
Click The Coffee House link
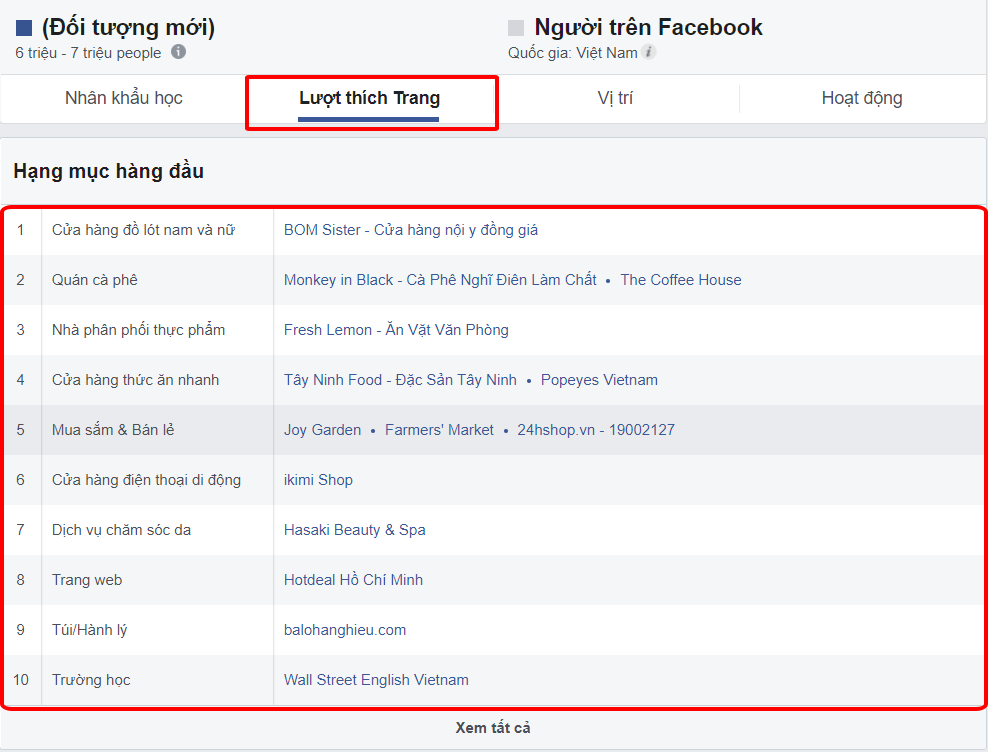(x=681, y=280)
